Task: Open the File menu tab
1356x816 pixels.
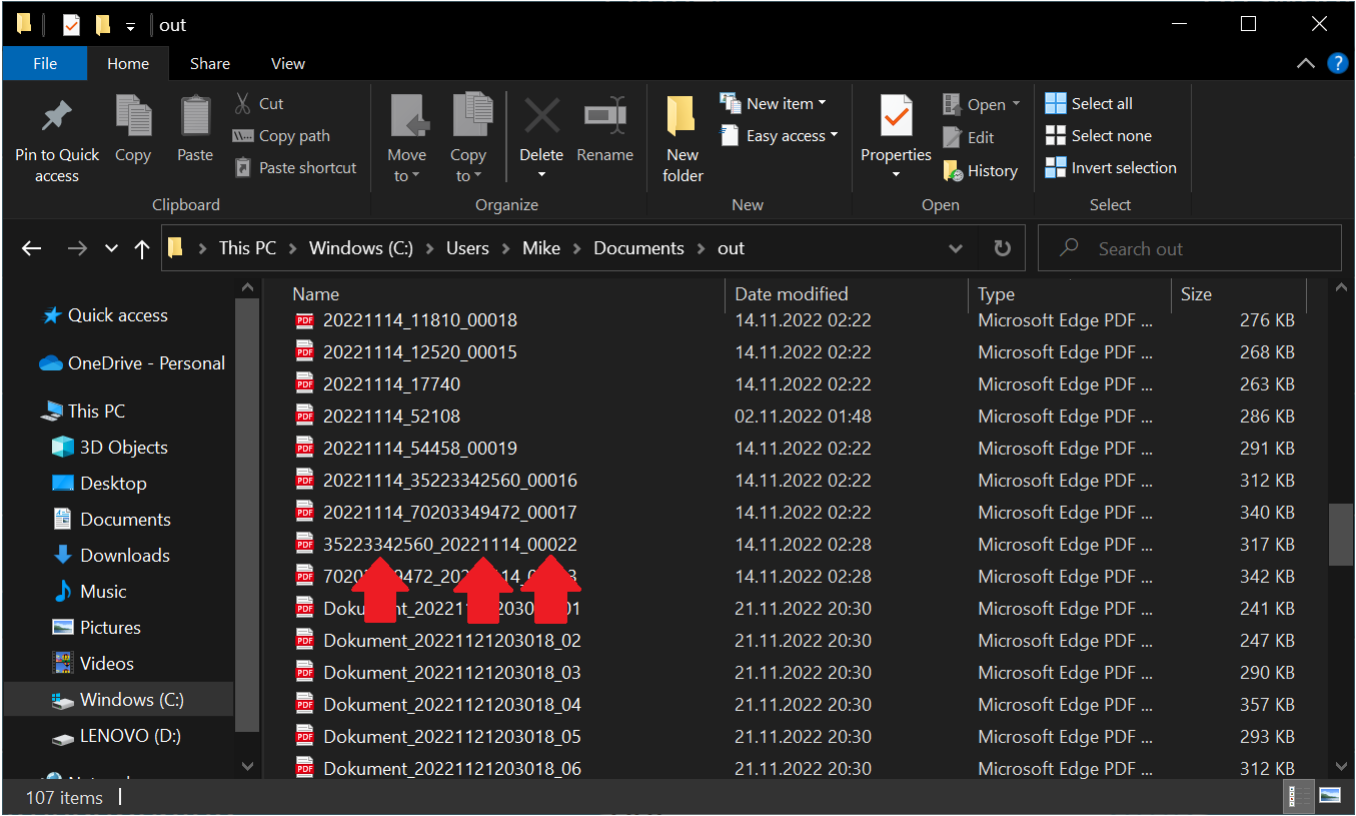Action: [45, 63]
